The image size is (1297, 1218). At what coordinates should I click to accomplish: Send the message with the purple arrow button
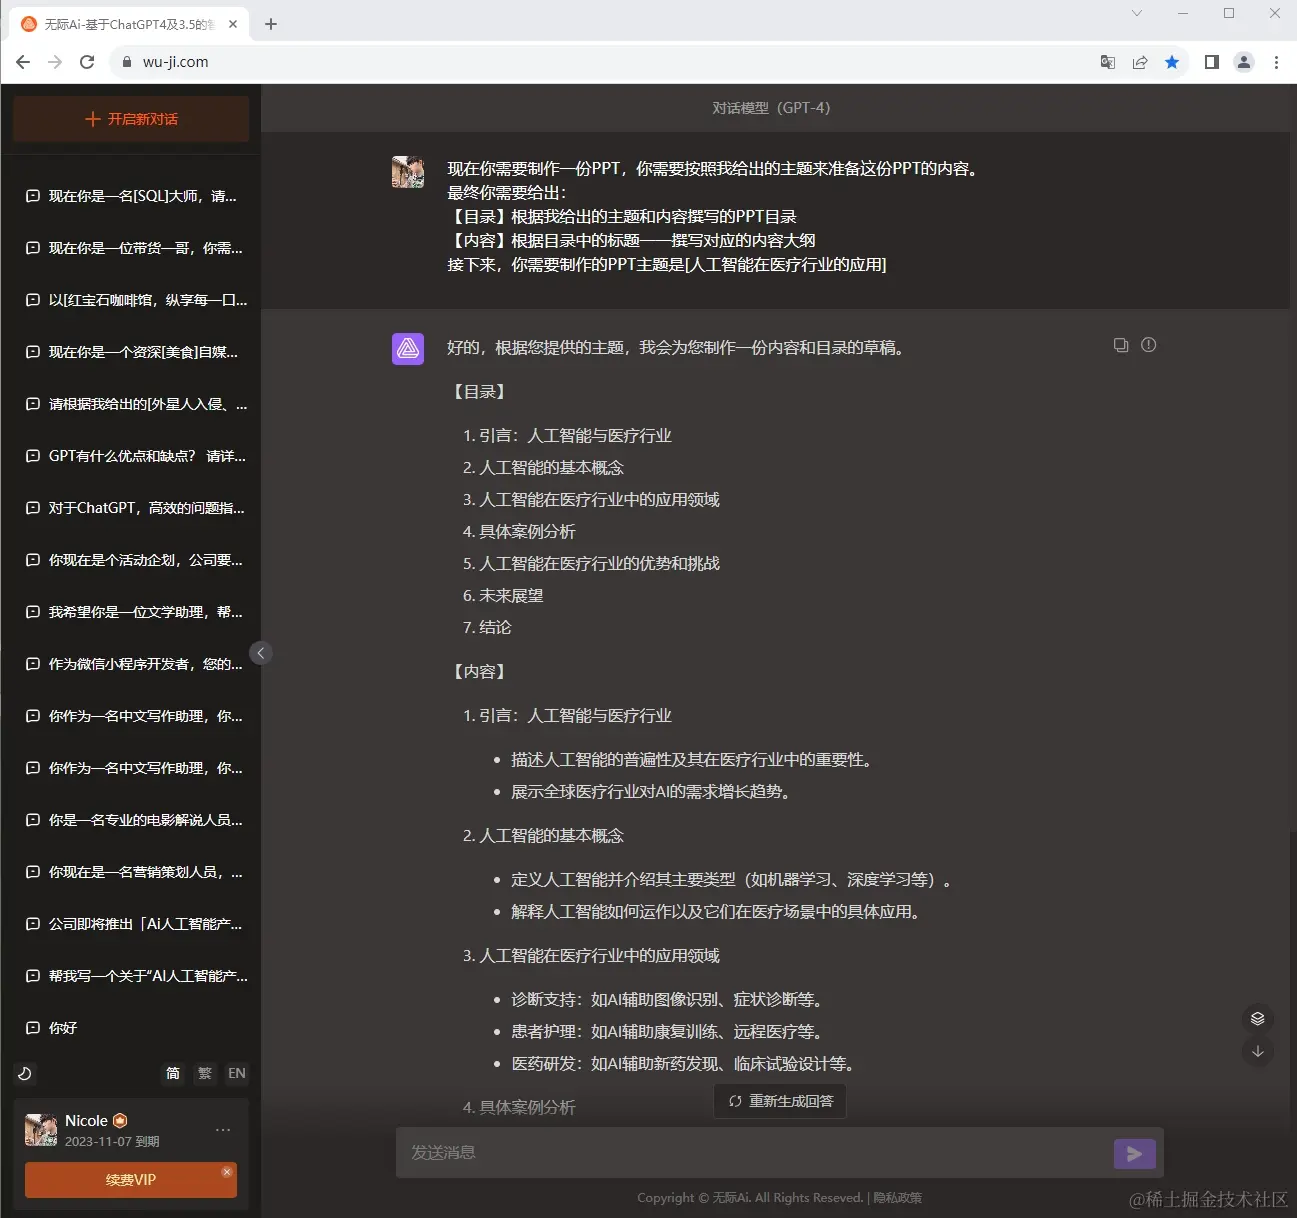click(x=1135, y=1153)
